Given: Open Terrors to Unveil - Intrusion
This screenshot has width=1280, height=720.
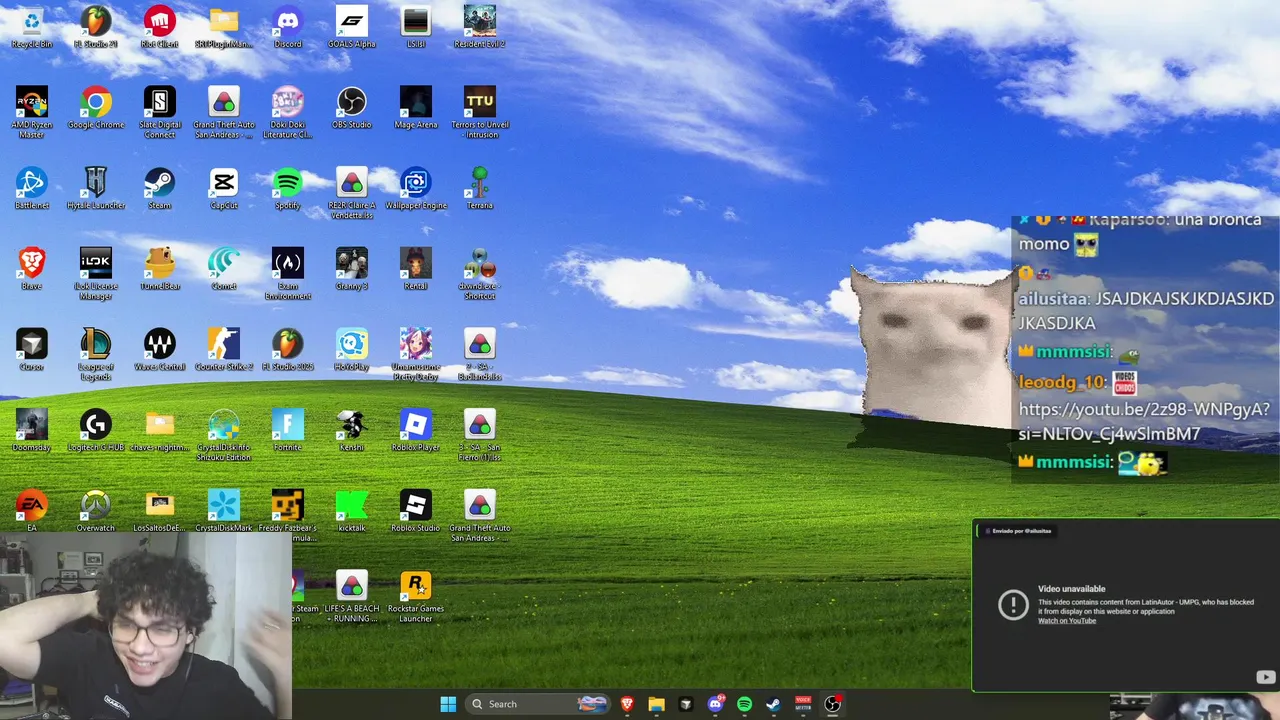Looking at the screenshot, I should tap(480, 112).
